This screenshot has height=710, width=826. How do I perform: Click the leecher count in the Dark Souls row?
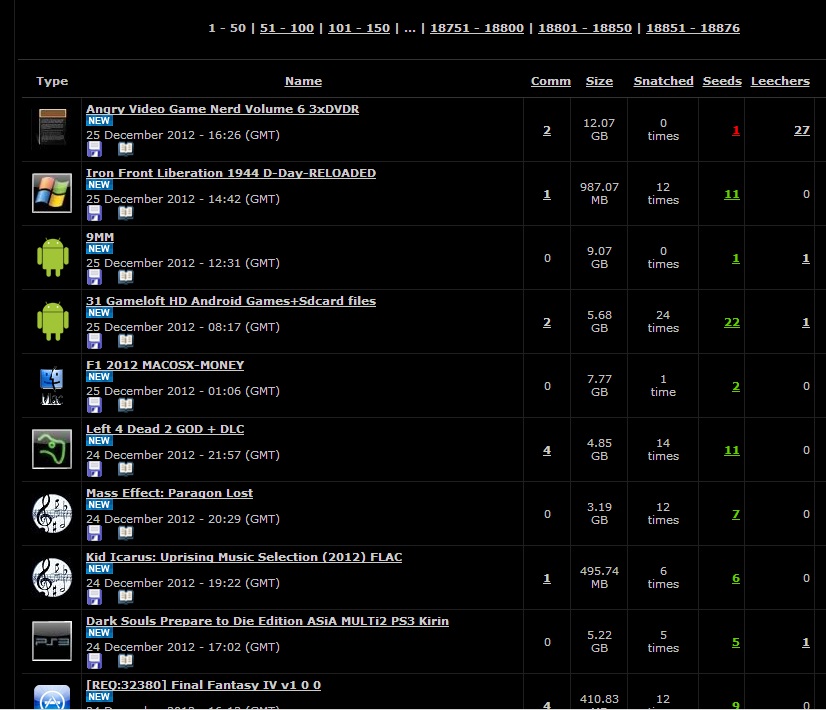click(x=805, y=642)
